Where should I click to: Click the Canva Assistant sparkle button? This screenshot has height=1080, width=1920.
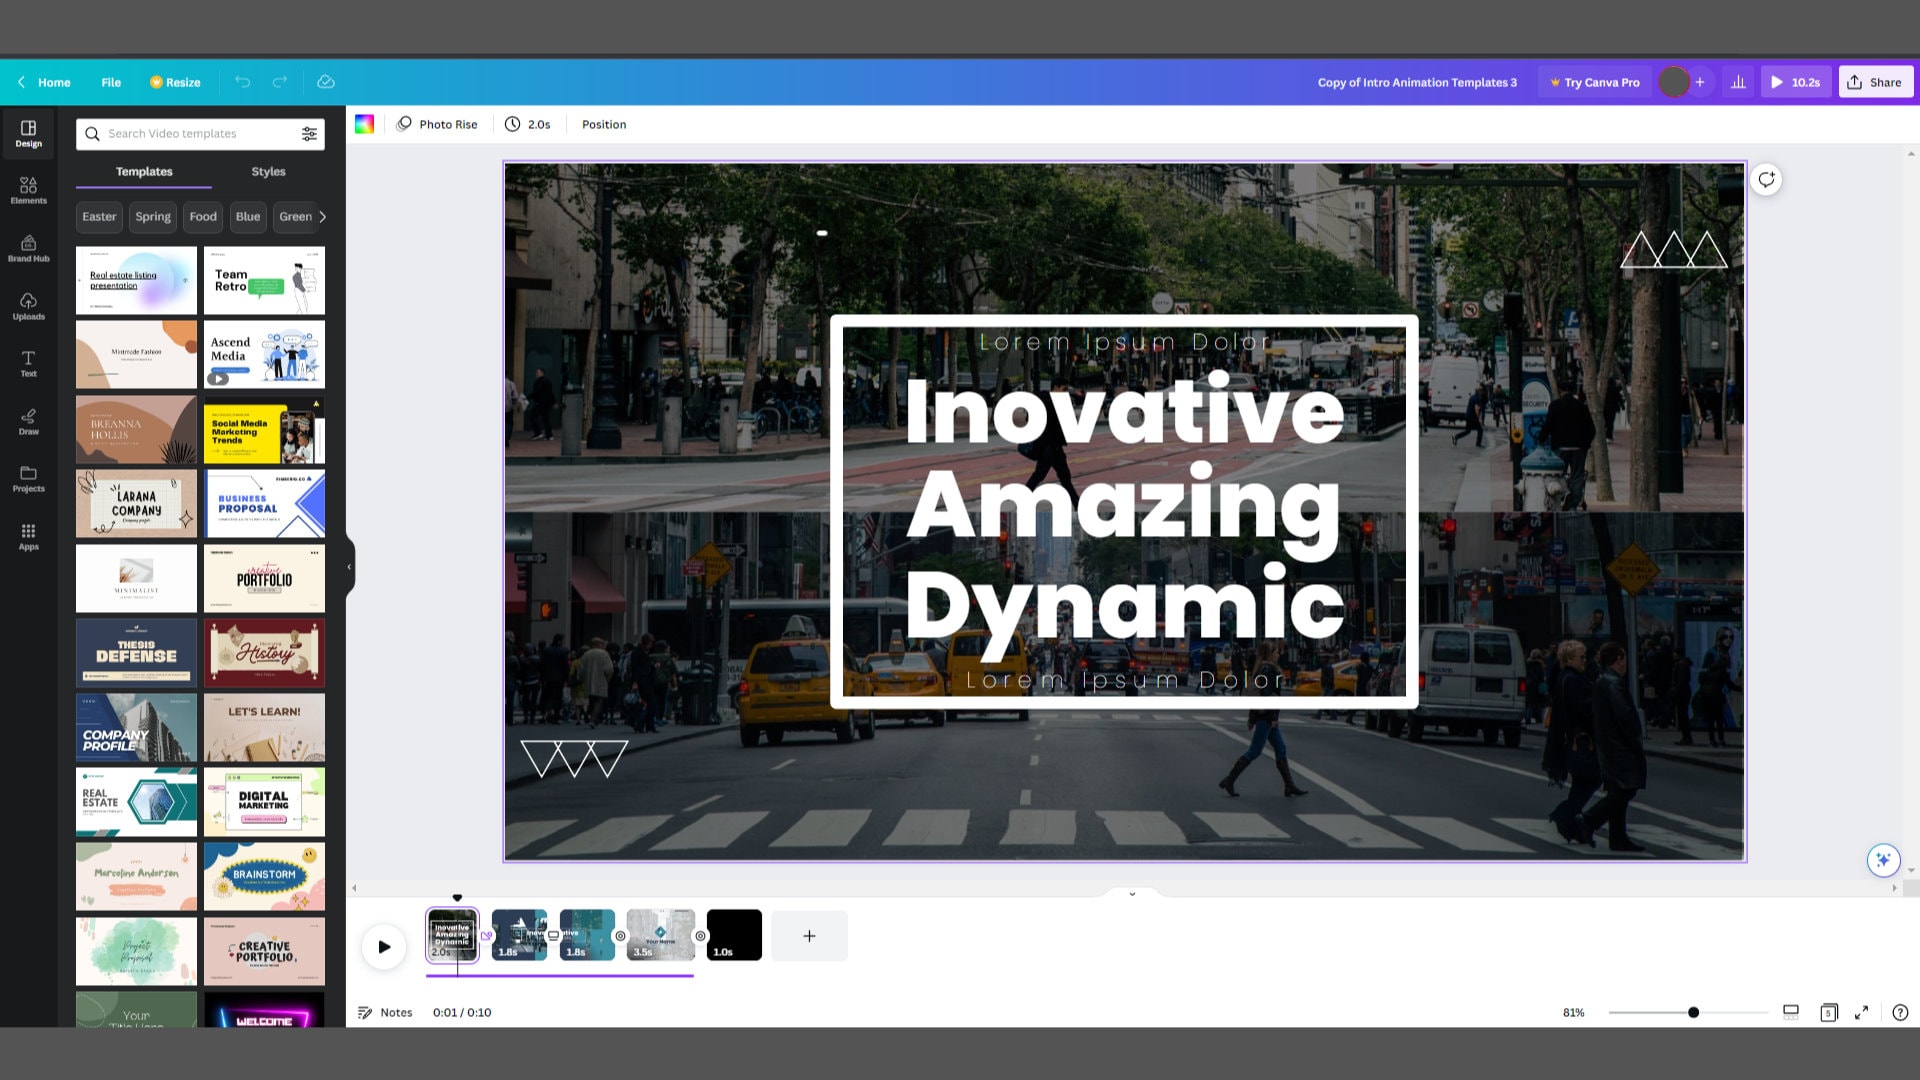[x=1883, y=860]
